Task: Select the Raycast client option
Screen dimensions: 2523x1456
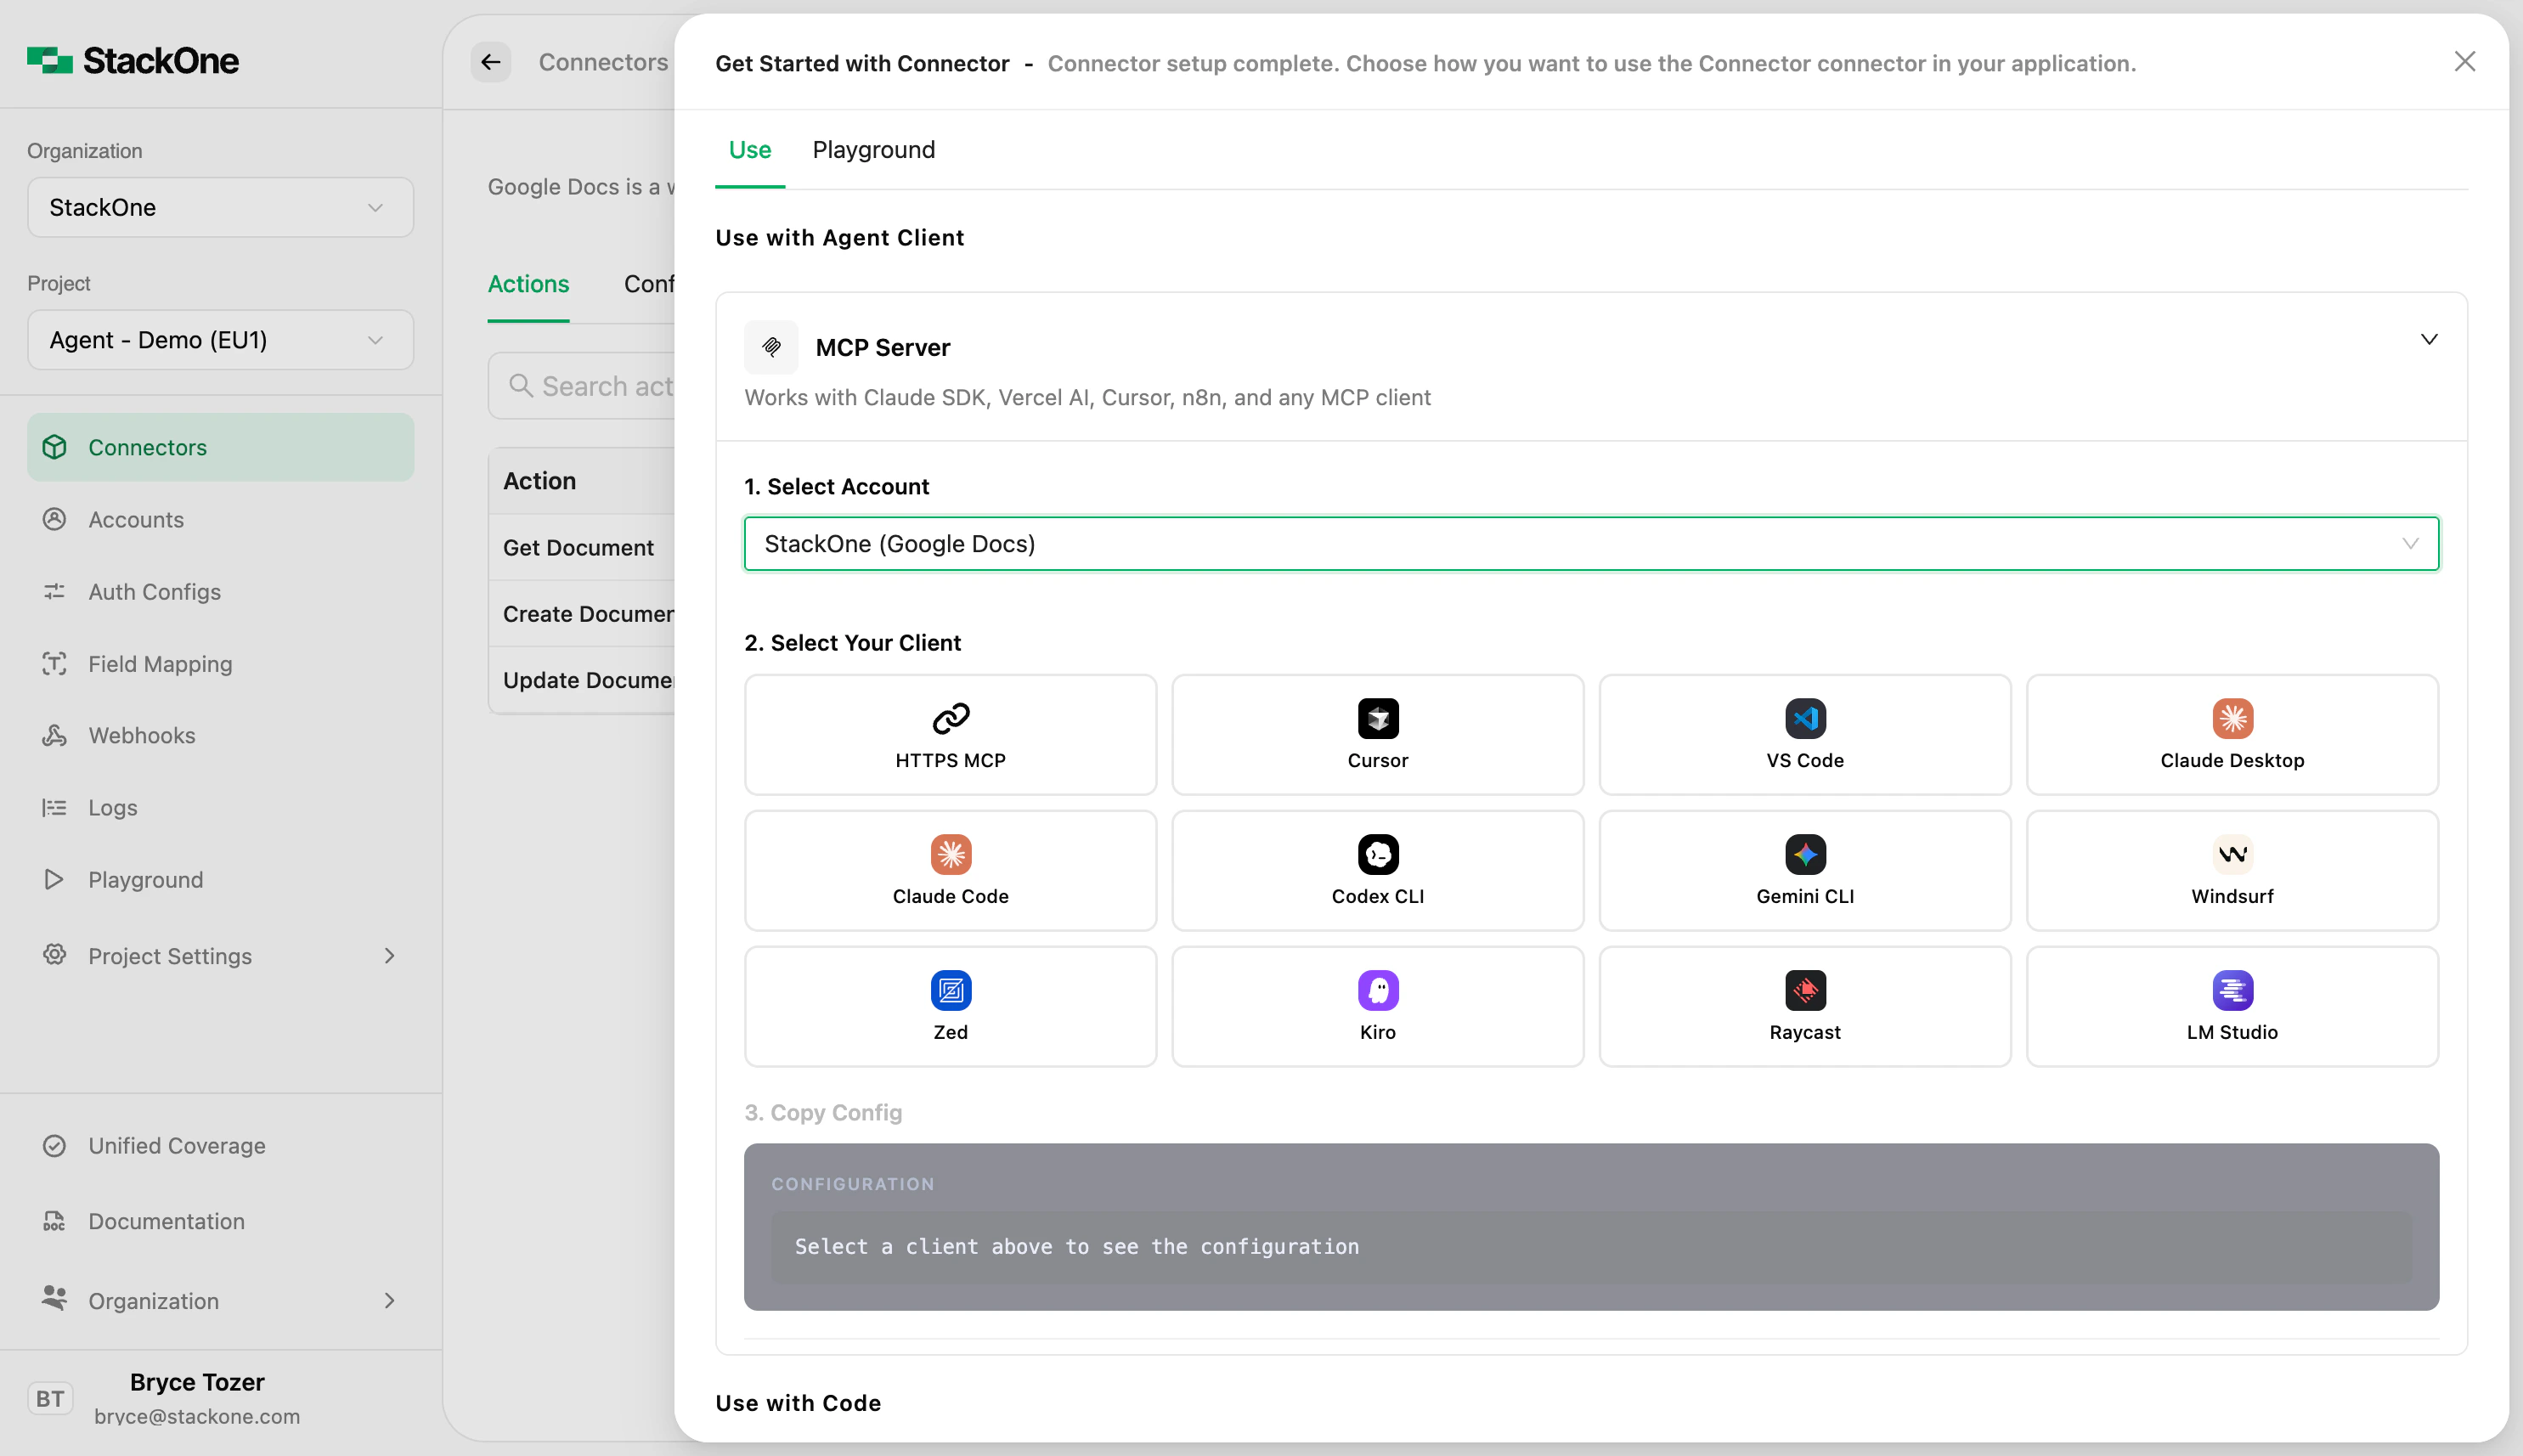Action: pos(1804,1005)
